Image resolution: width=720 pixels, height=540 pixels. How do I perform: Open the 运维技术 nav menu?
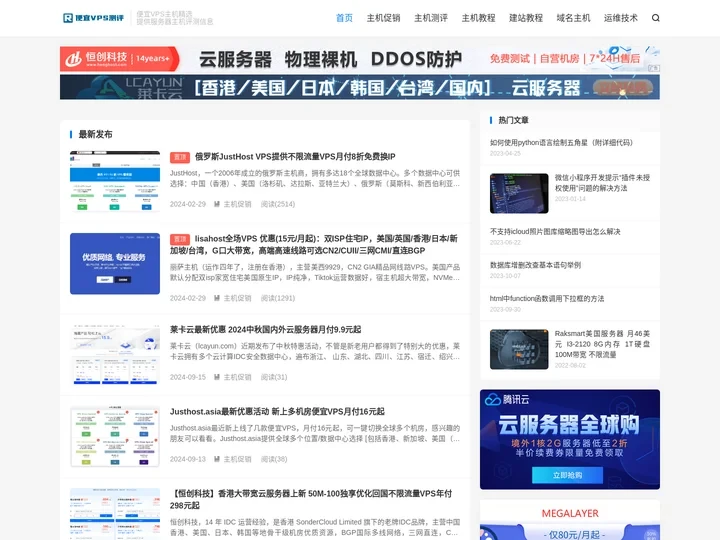tap(620, 18)
